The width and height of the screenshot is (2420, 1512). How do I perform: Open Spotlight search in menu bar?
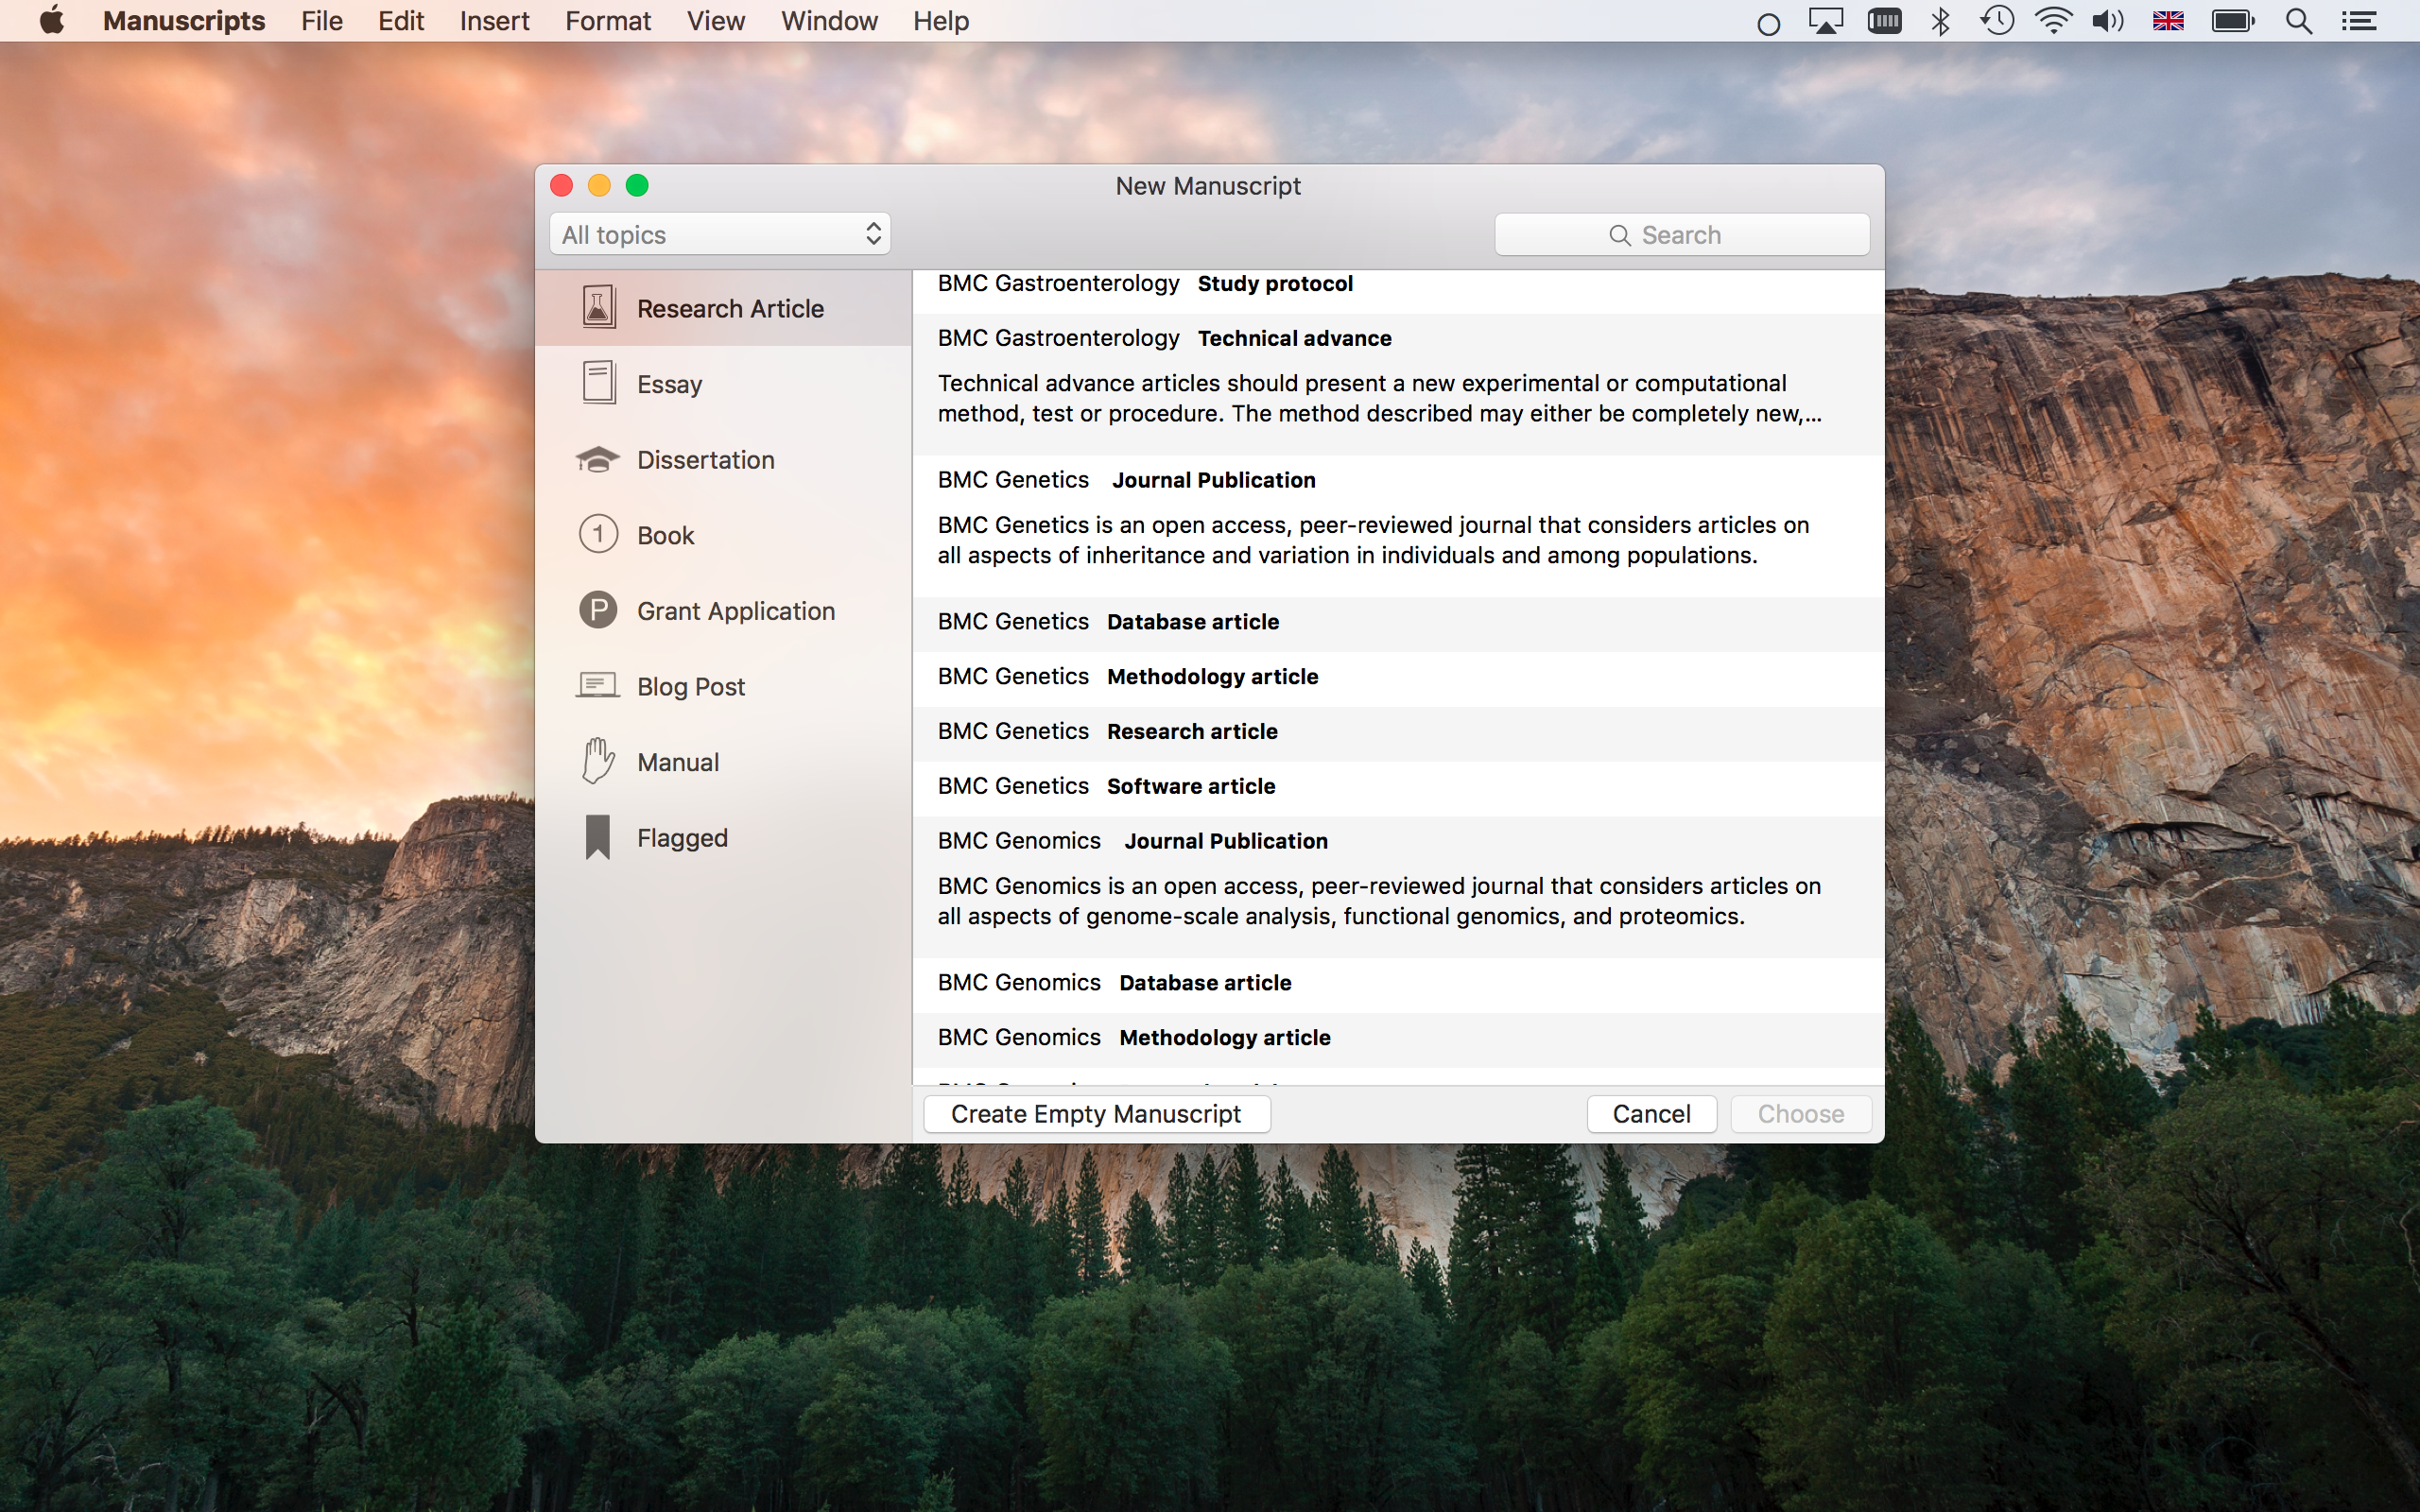click(2298, 21)
